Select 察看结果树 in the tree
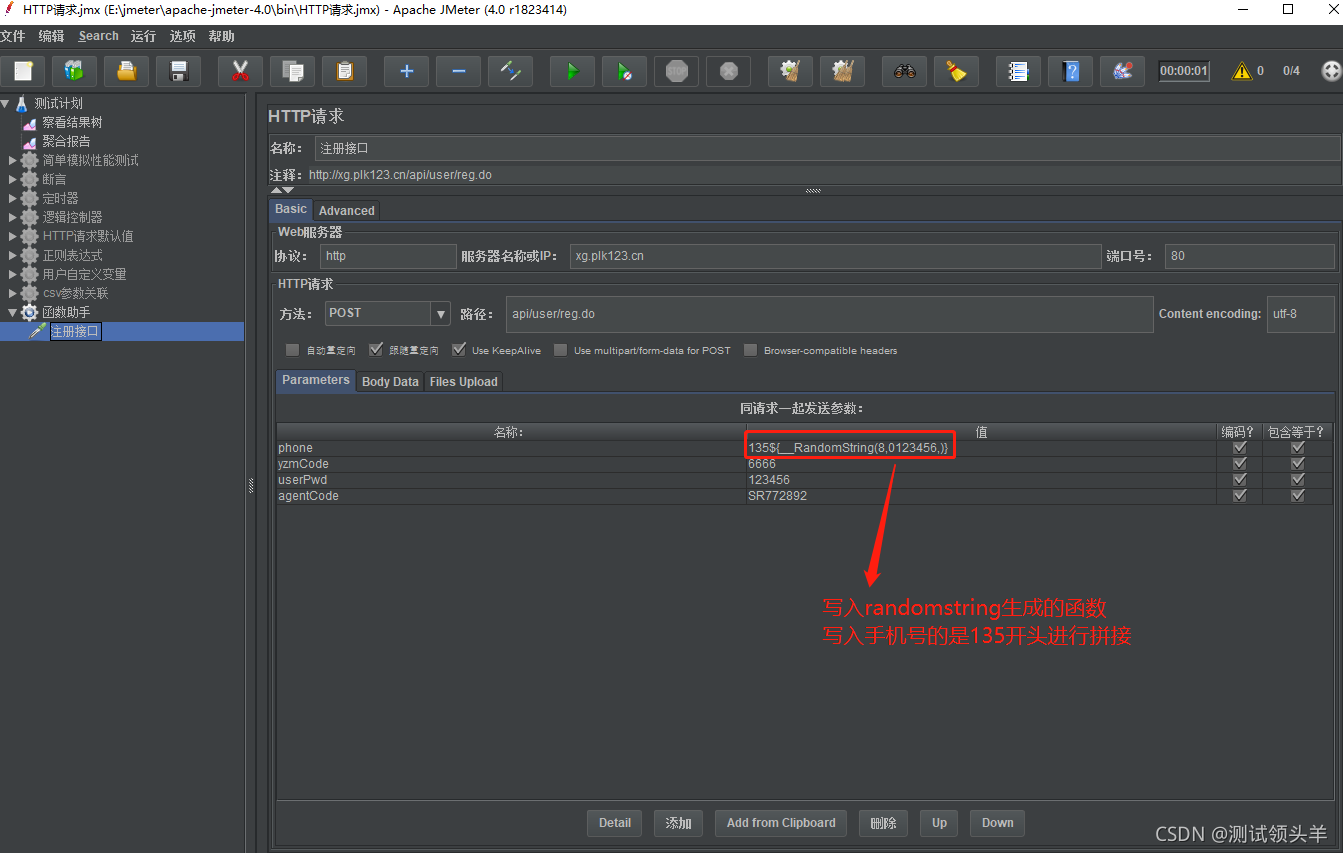 point(72,122)
